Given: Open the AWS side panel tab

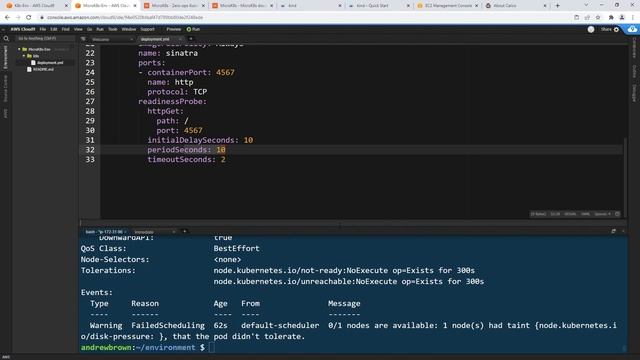Looking at the screenshot, I should click(6, 113).
